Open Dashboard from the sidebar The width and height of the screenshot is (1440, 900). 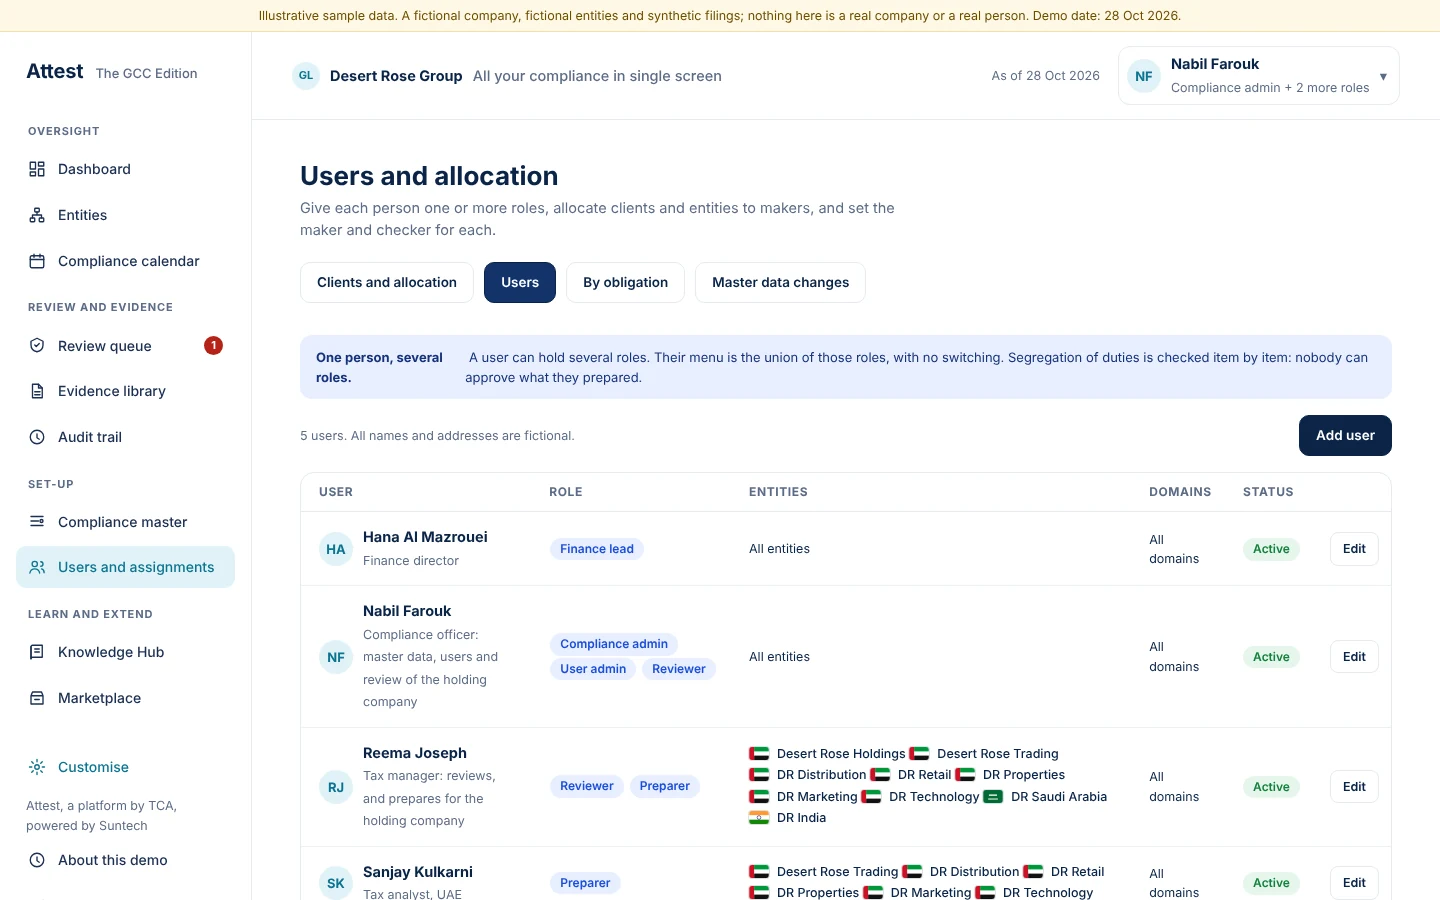pyautogui.click(x=125, y=169)
